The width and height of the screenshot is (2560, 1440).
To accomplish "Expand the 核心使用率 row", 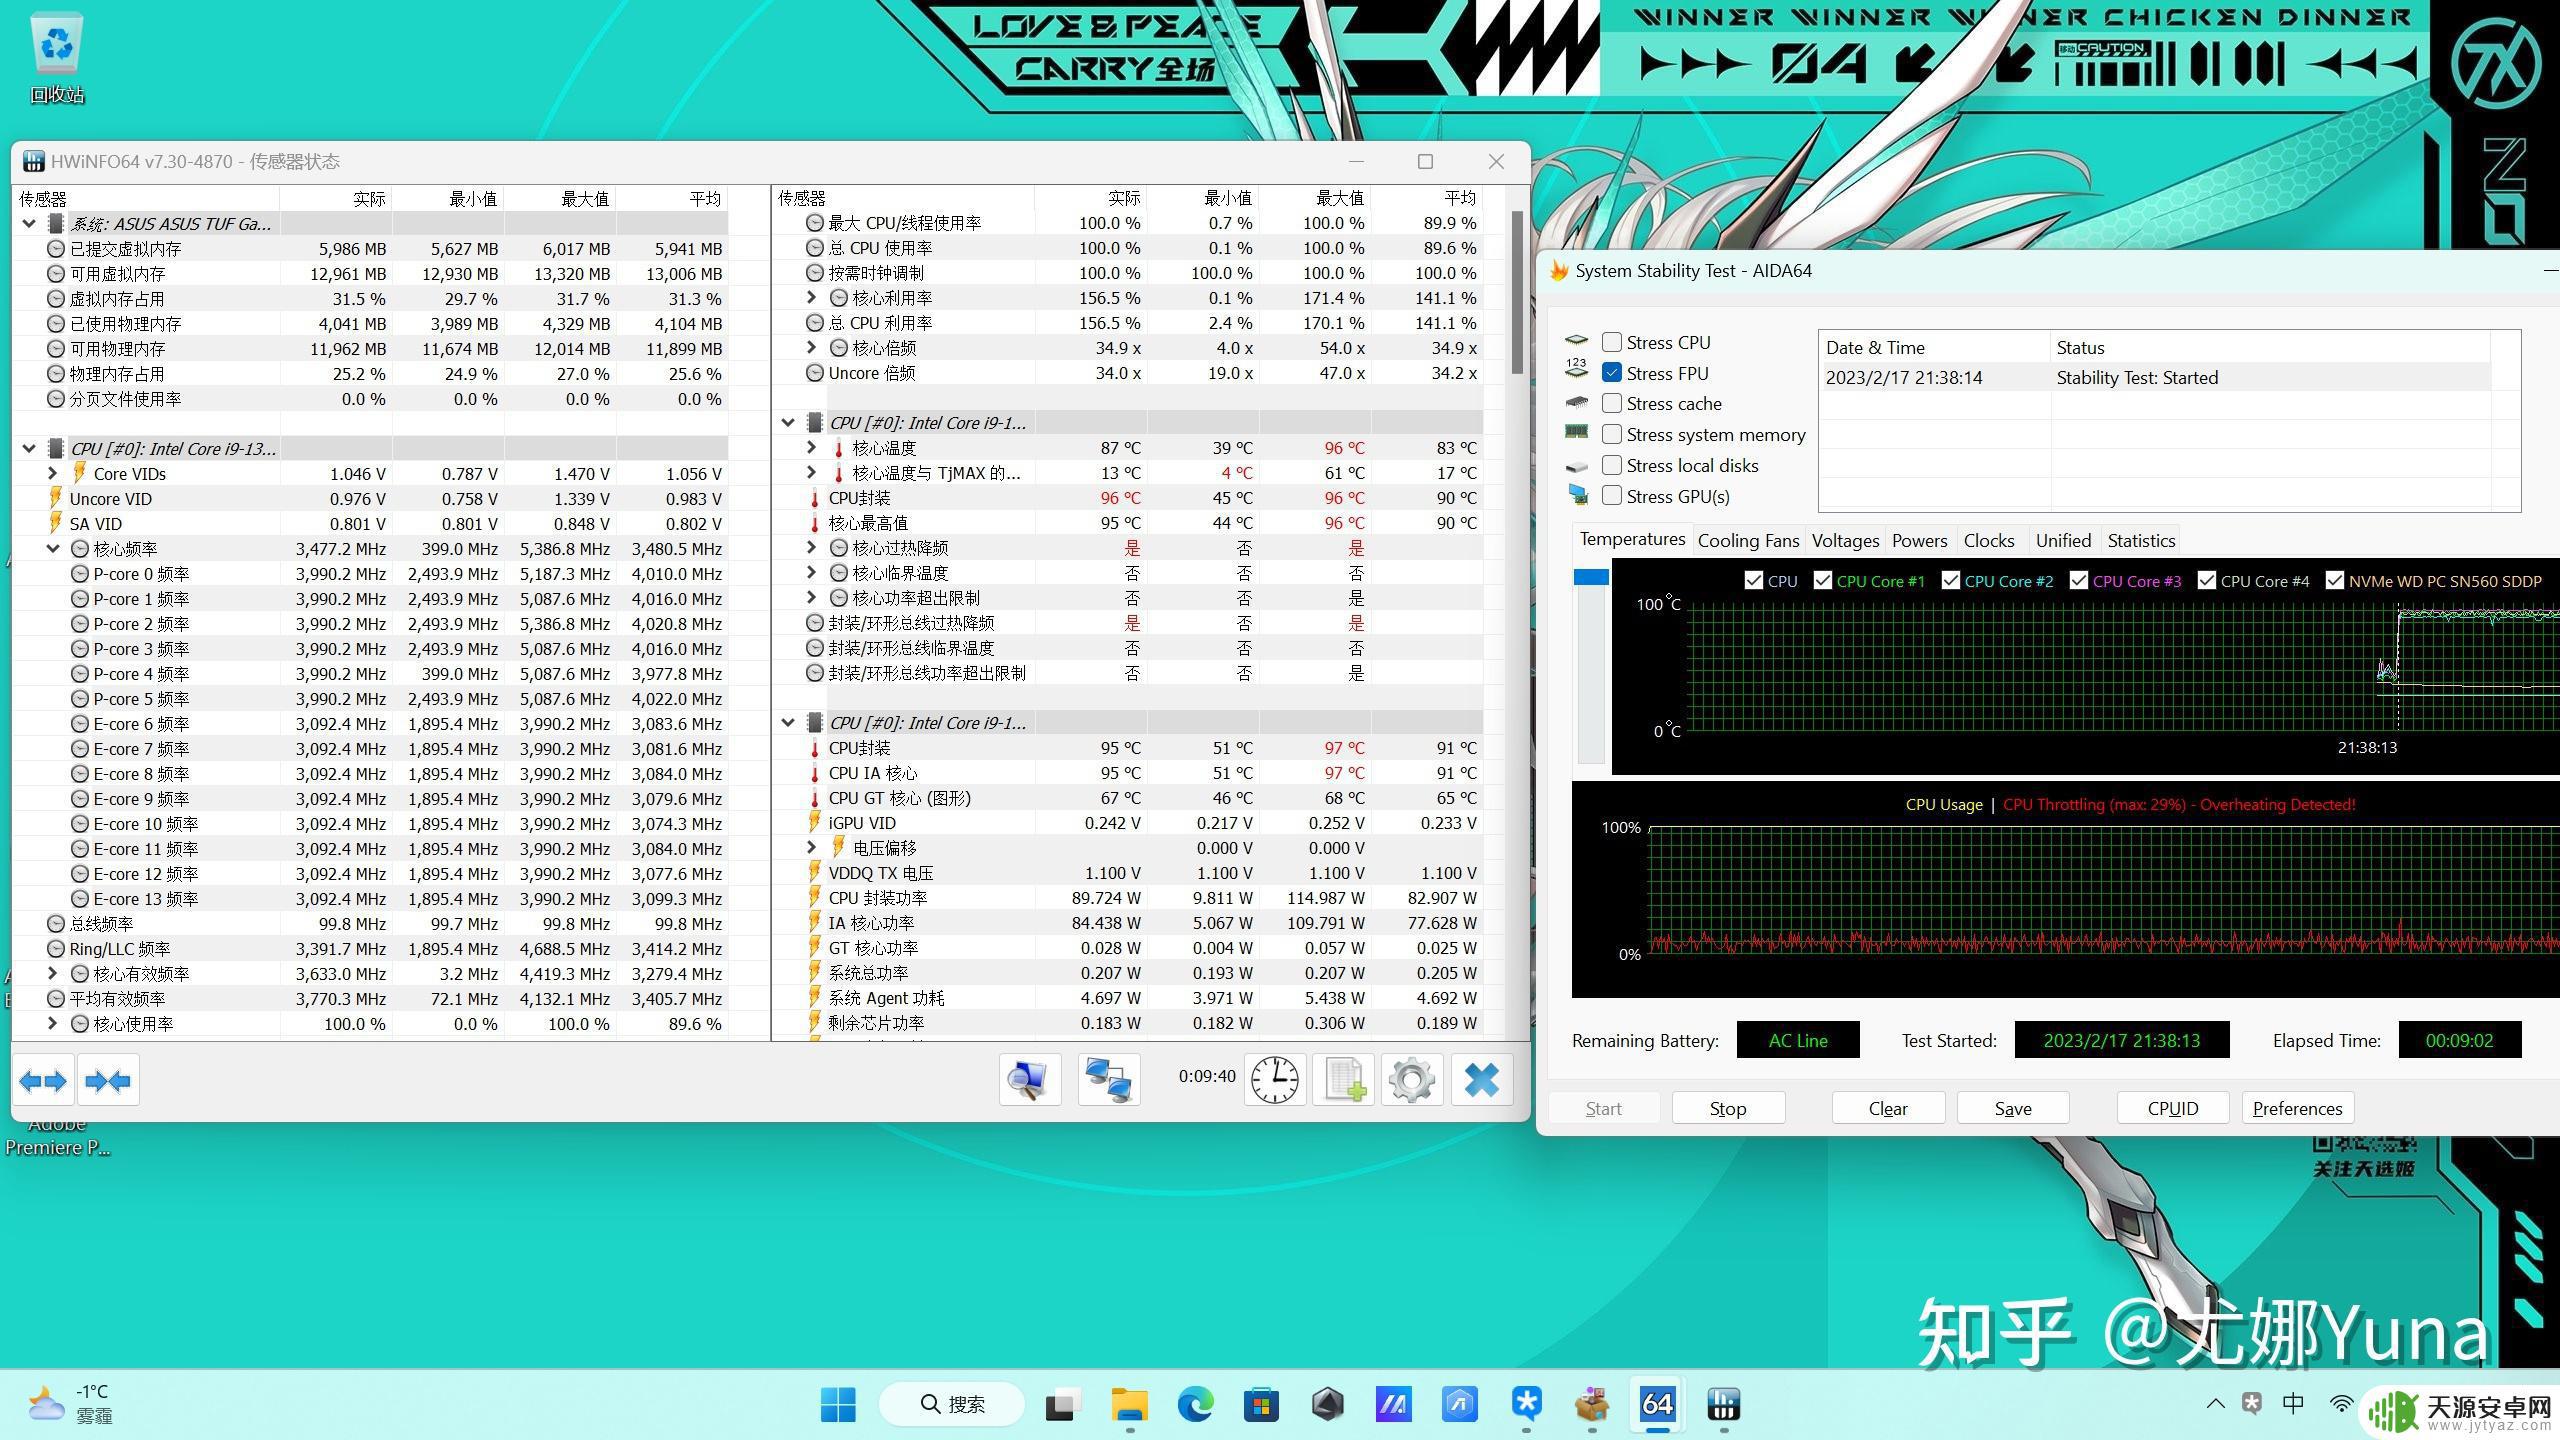I will point(53,1023).
